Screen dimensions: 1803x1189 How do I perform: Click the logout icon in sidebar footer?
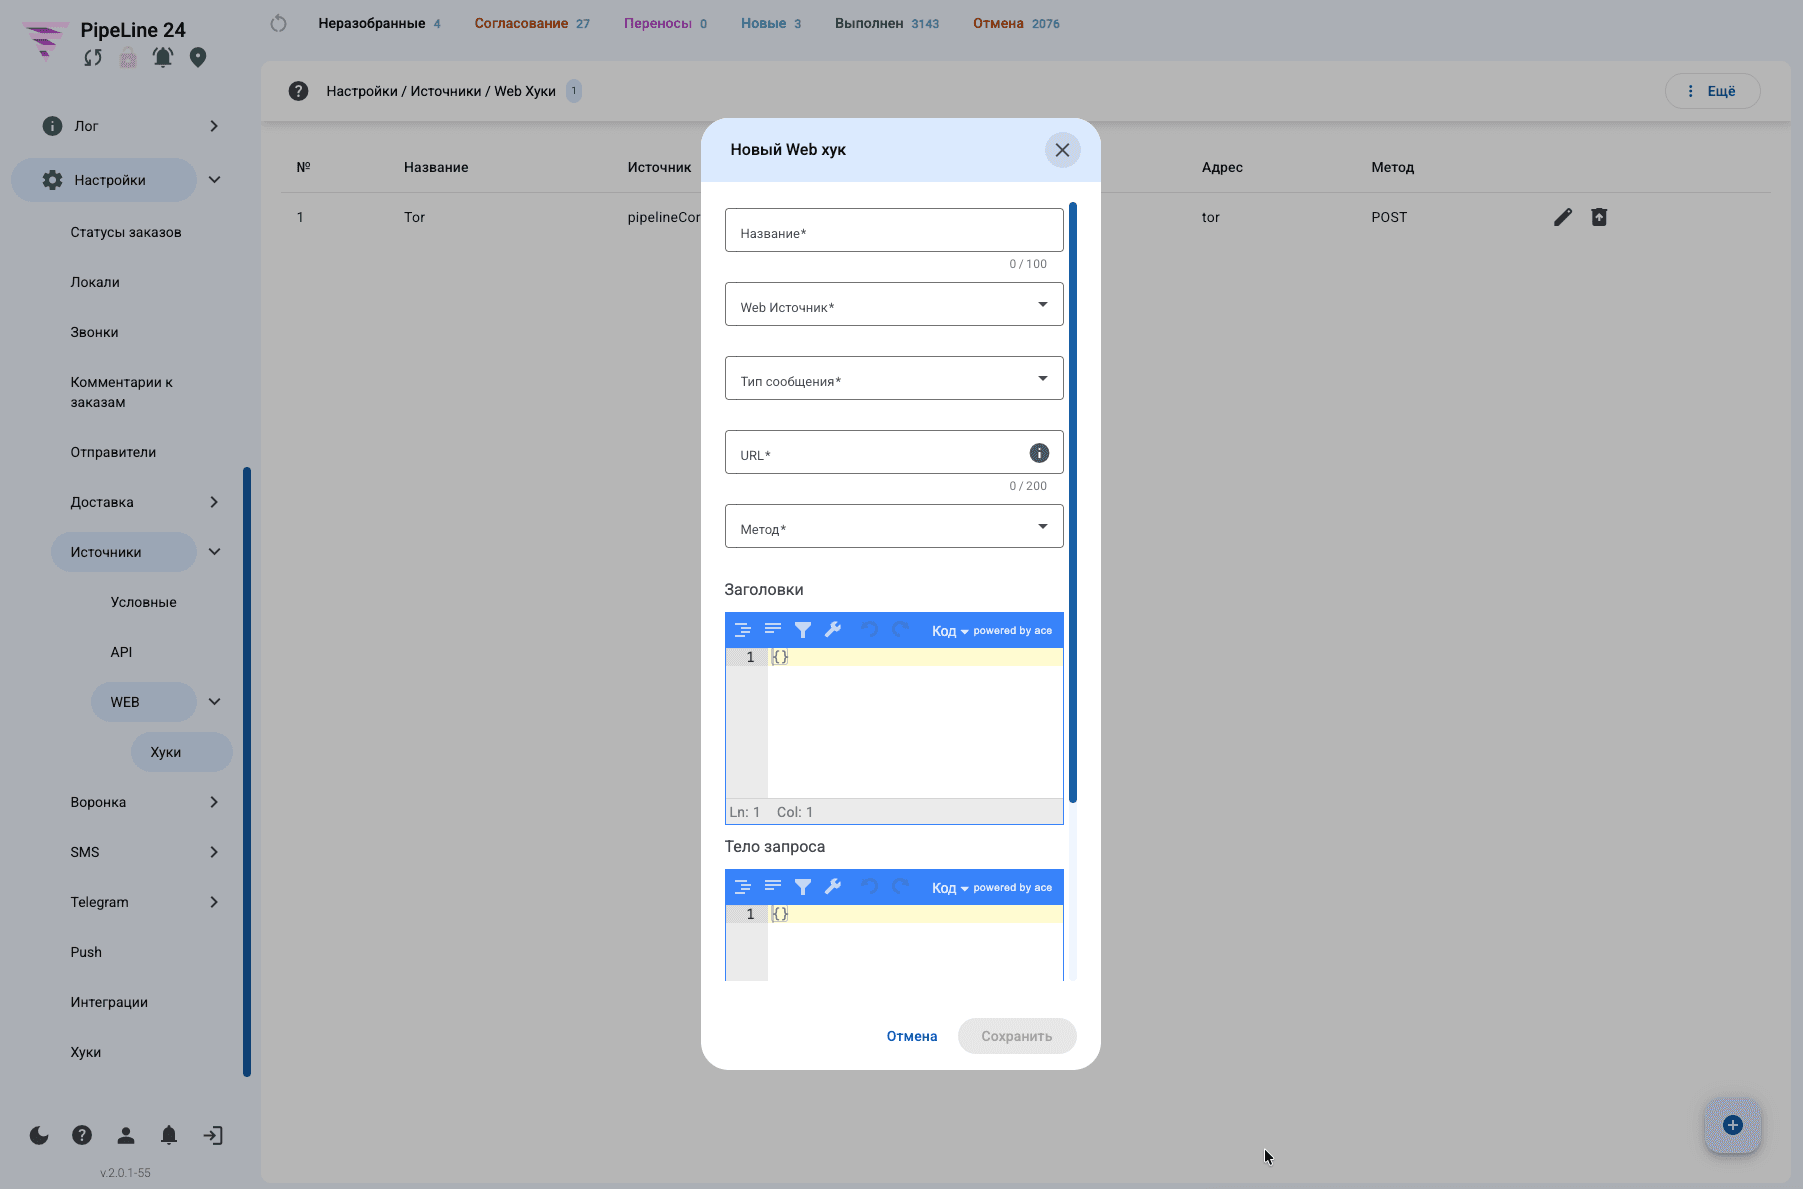coord(213,1135)
